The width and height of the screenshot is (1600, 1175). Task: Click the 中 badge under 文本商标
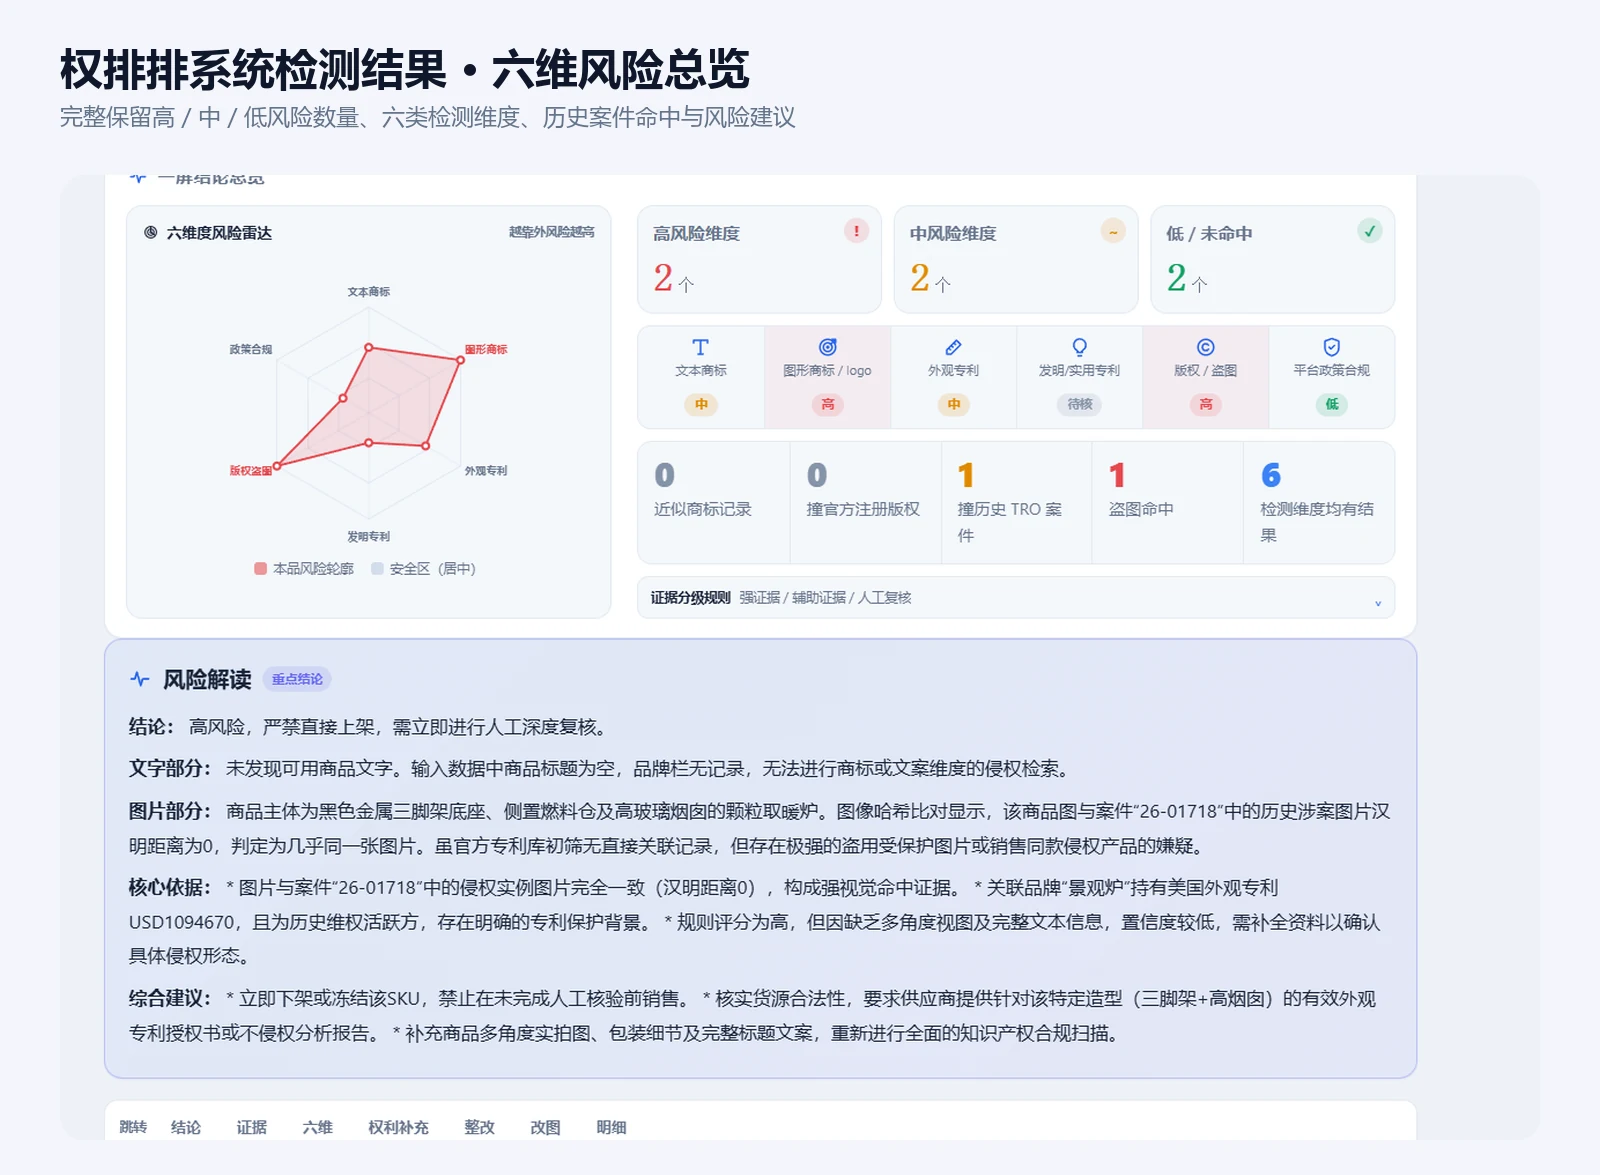(701, 404)
